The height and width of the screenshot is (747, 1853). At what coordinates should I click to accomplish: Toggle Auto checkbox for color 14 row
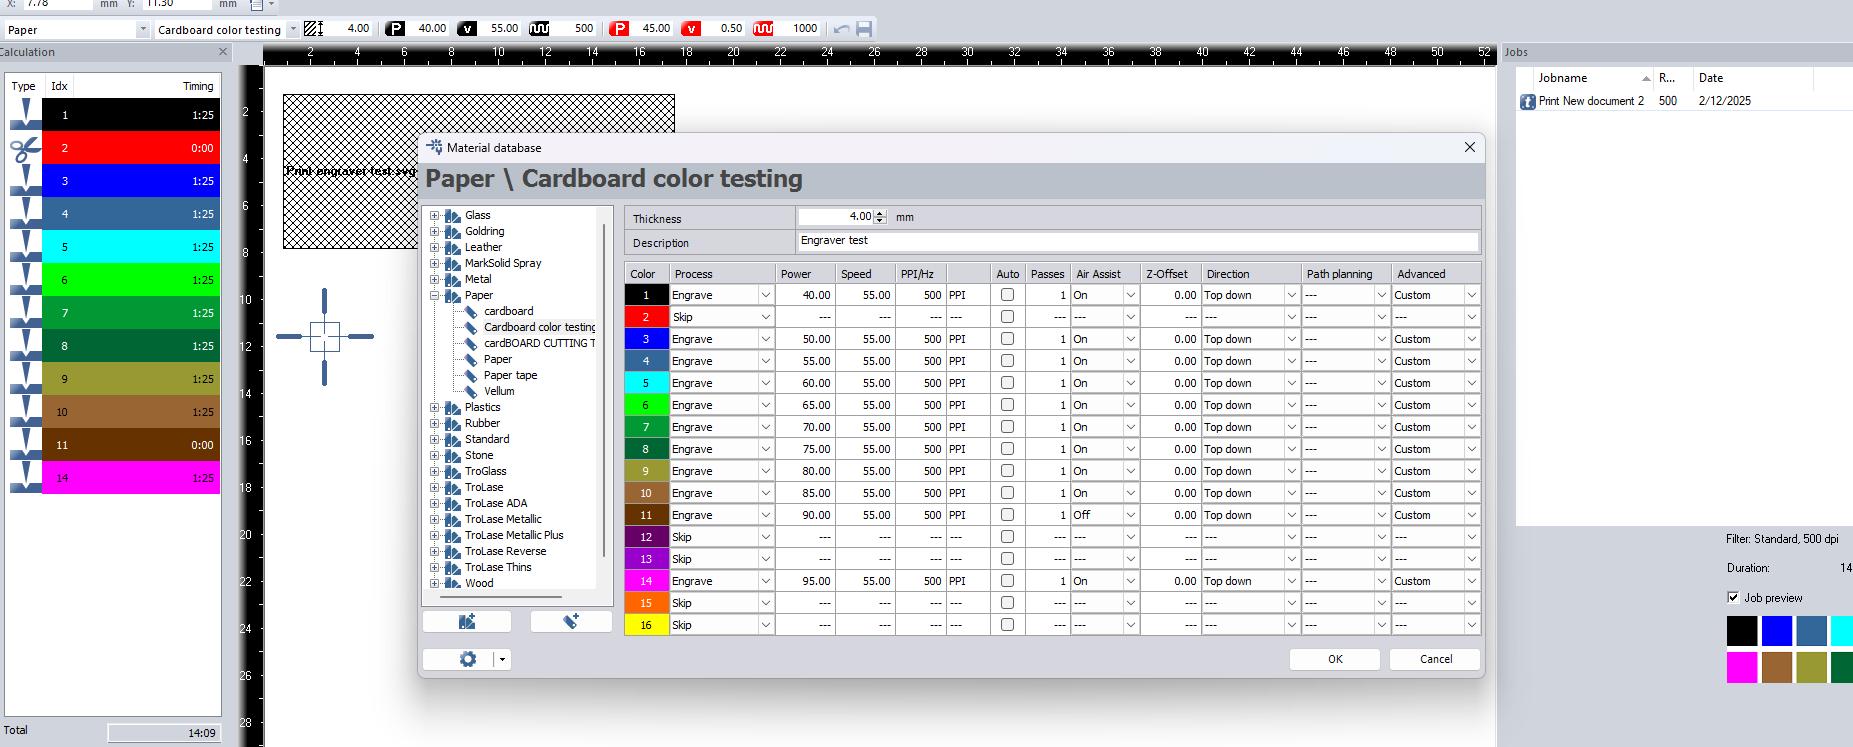click(1007, 581)
